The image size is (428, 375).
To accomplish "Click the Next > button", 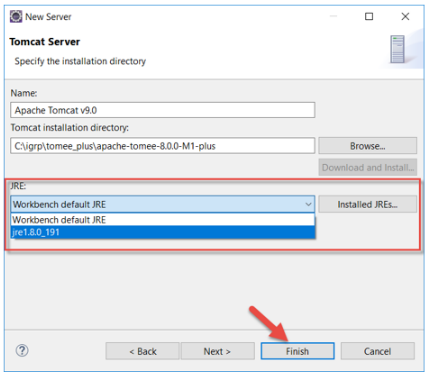I will pyautogui.click(x=217, y=351).
